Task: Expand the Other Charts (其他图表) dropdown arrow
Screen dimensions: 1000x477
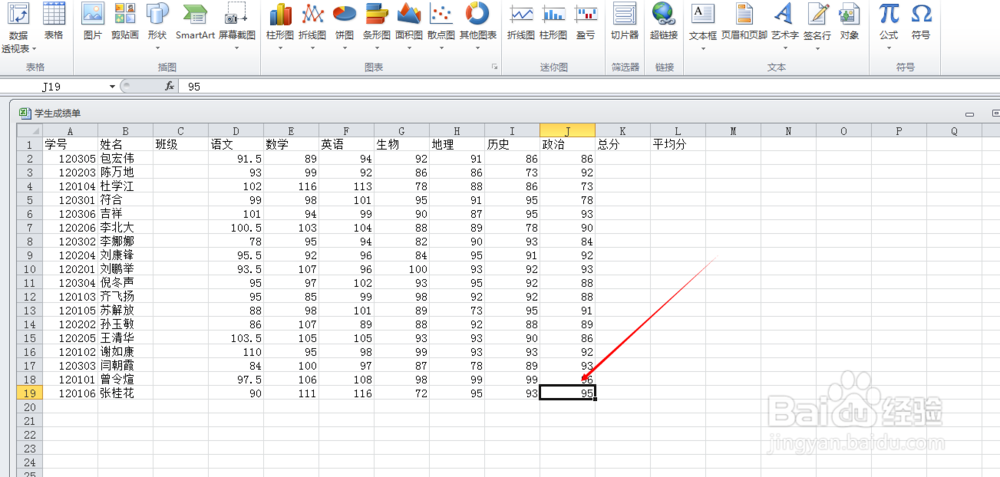Action: [478, 47]
